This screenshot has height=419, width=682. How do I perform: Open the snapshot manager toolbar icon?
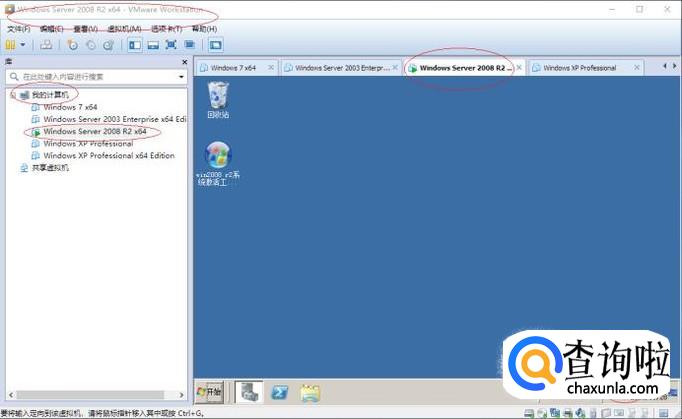click(108, 44)
